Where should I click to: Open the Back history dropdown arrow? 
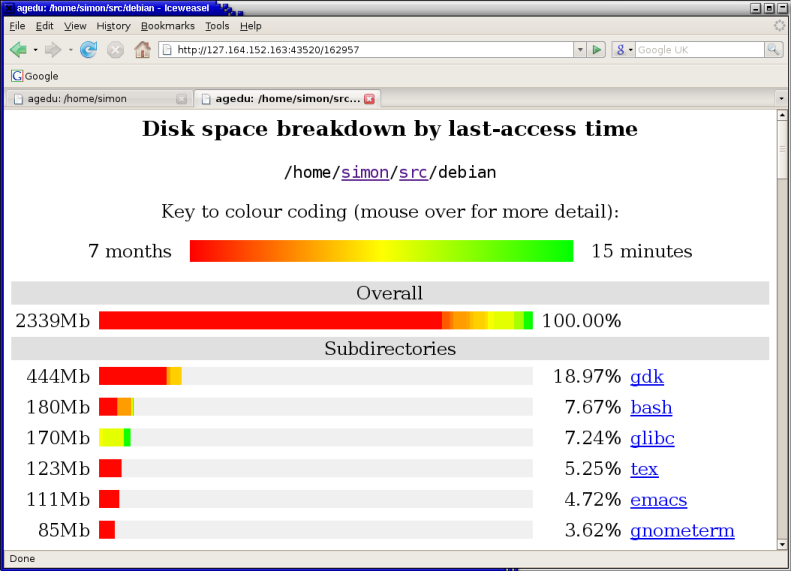point(35,49)
